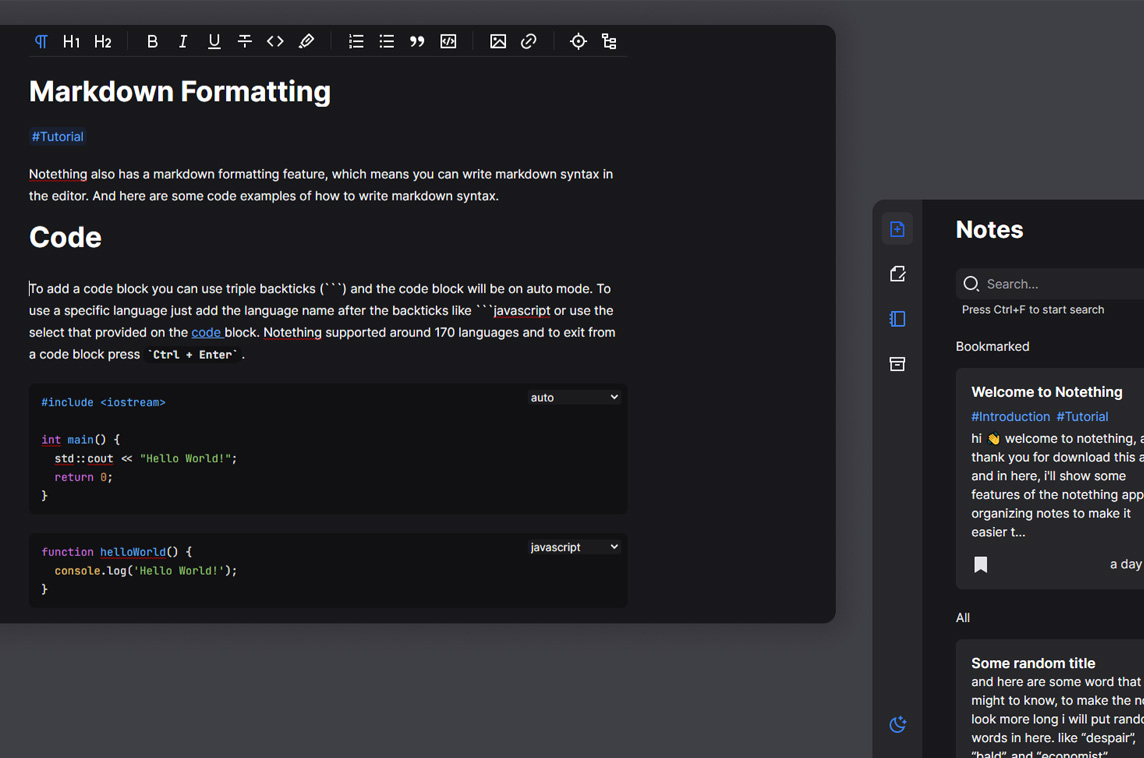Toggle dark mode moon icon
The width and height of the screenshot is (1144, 758).
(897, 724)
